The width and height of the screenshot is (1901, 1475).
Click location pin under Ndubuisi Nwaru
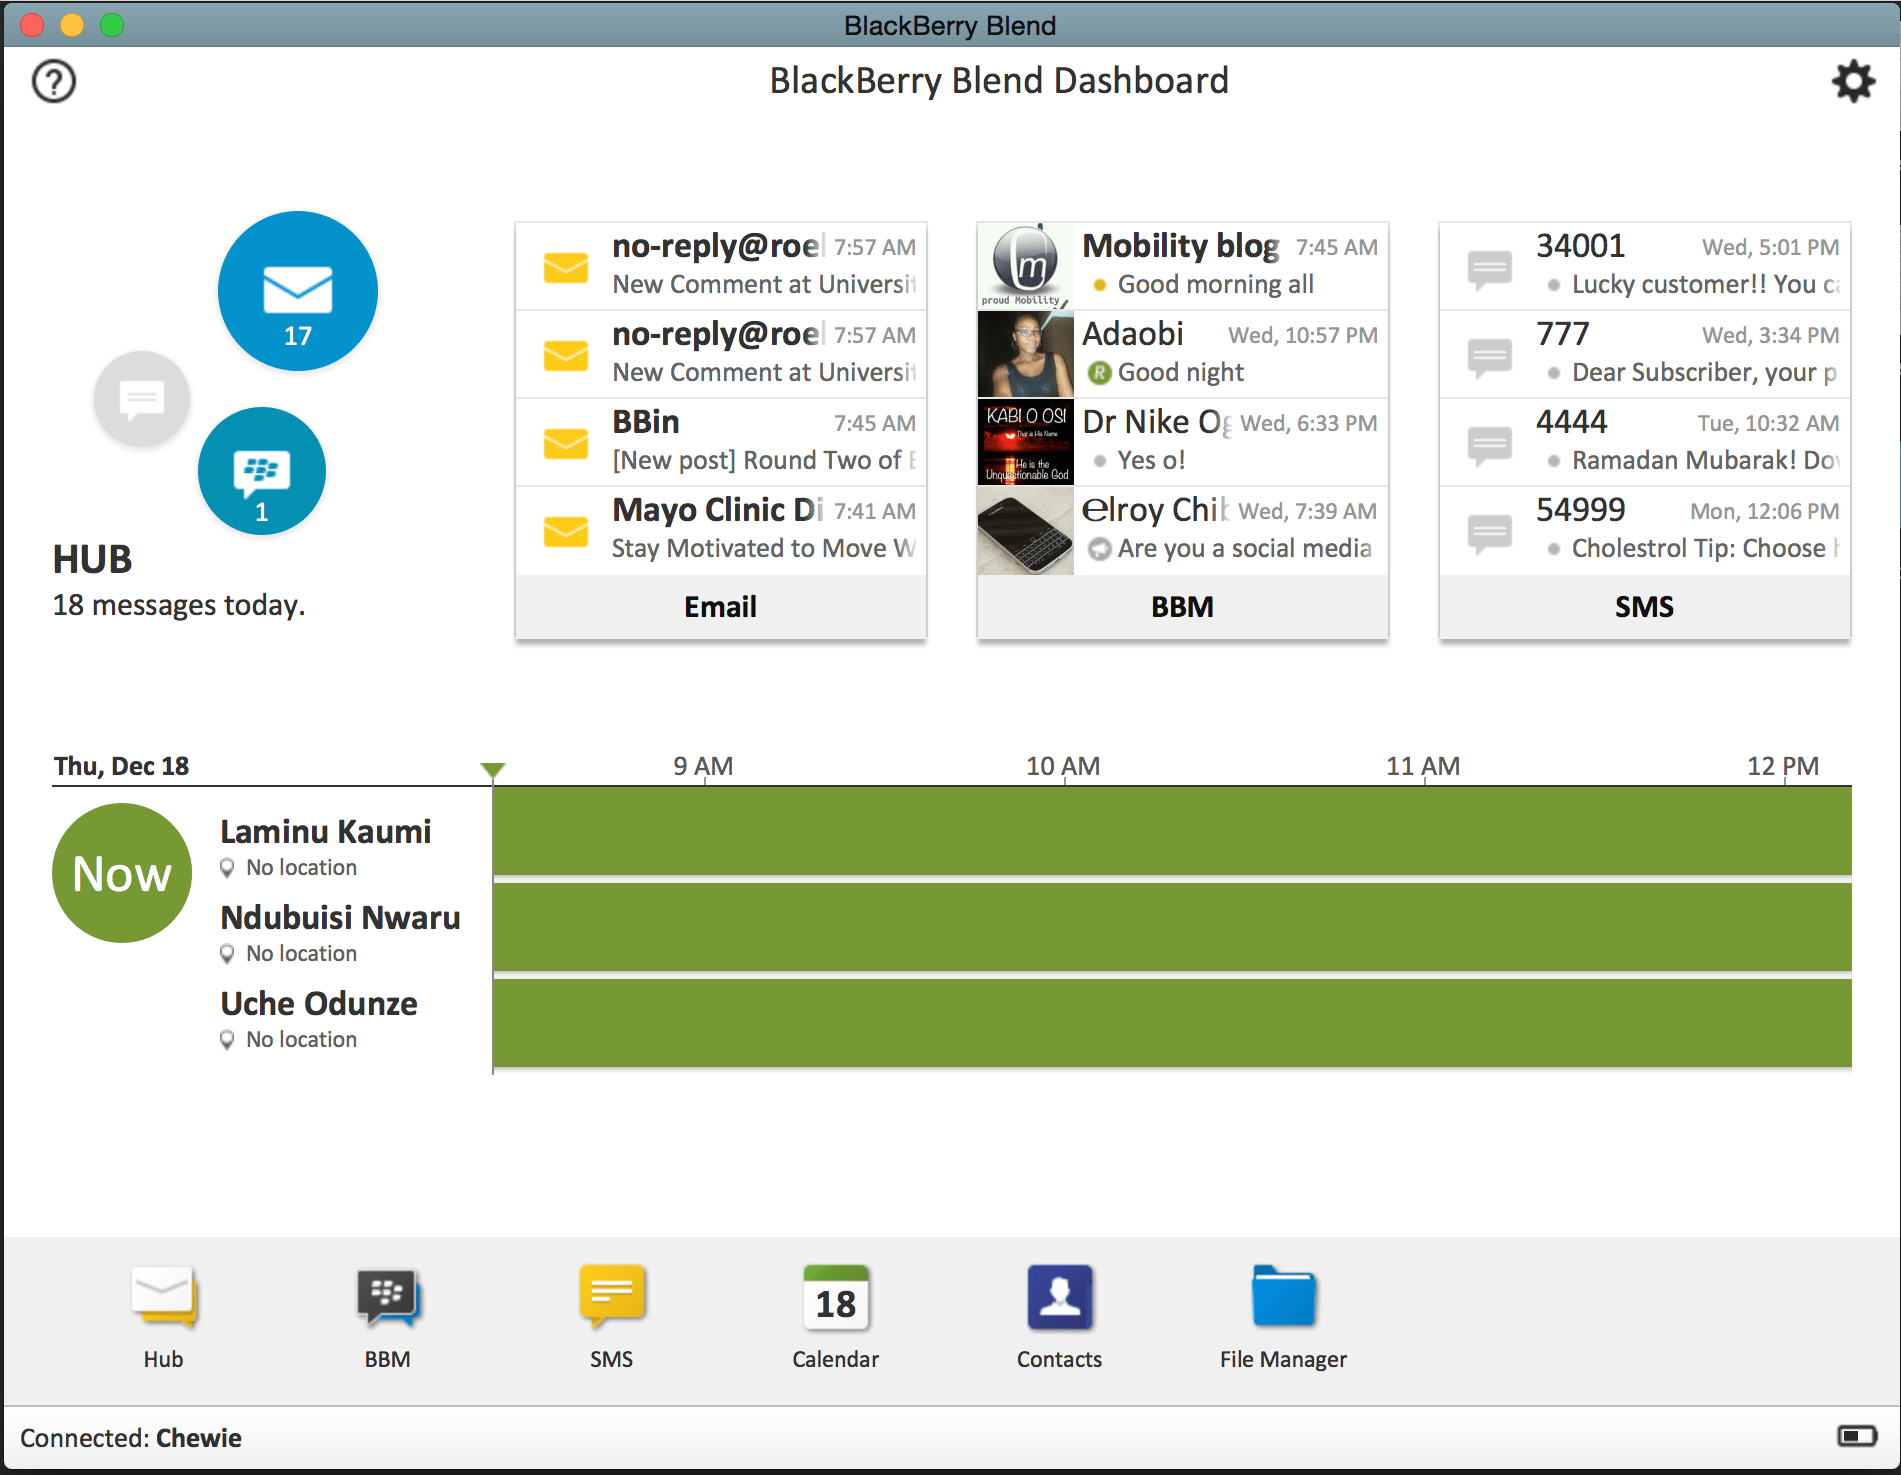[228, 954]
